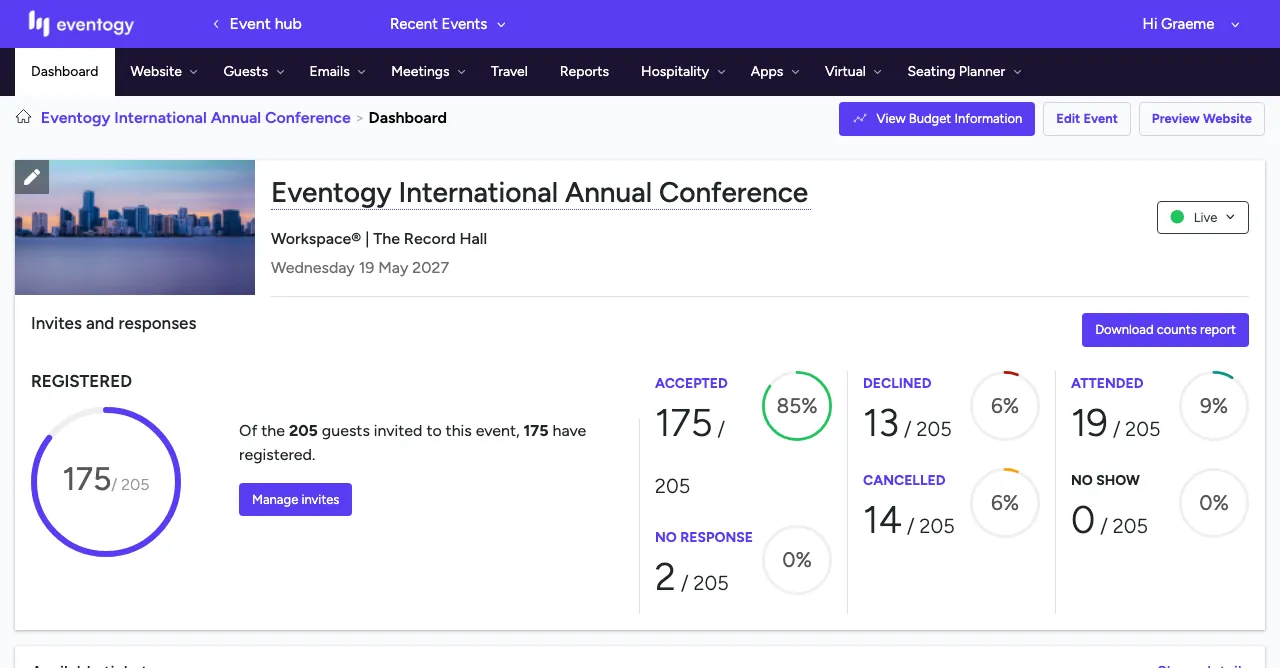The width and height of the screenshot is (1280, 668).
Task: Click the 0% no show ring
Action: click(x=1214, y=503)
